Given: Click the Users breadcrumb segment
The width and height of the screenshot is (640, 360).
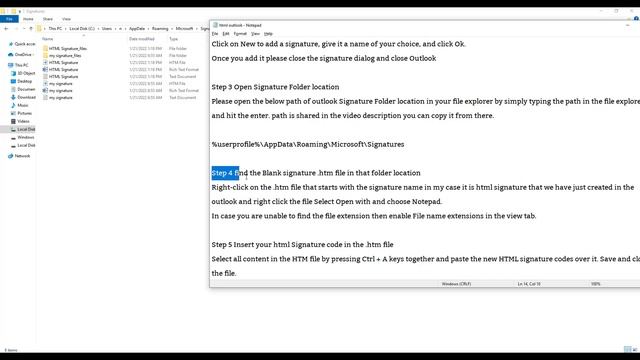Looking at the screenshot, I should [x=107, y=29].
